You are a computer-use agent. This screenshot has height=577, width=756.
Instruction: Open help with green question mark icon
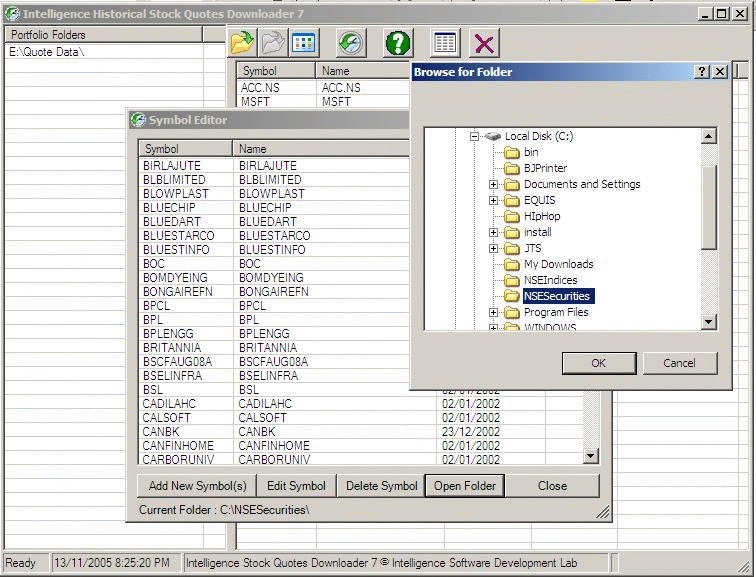(398, 42)
